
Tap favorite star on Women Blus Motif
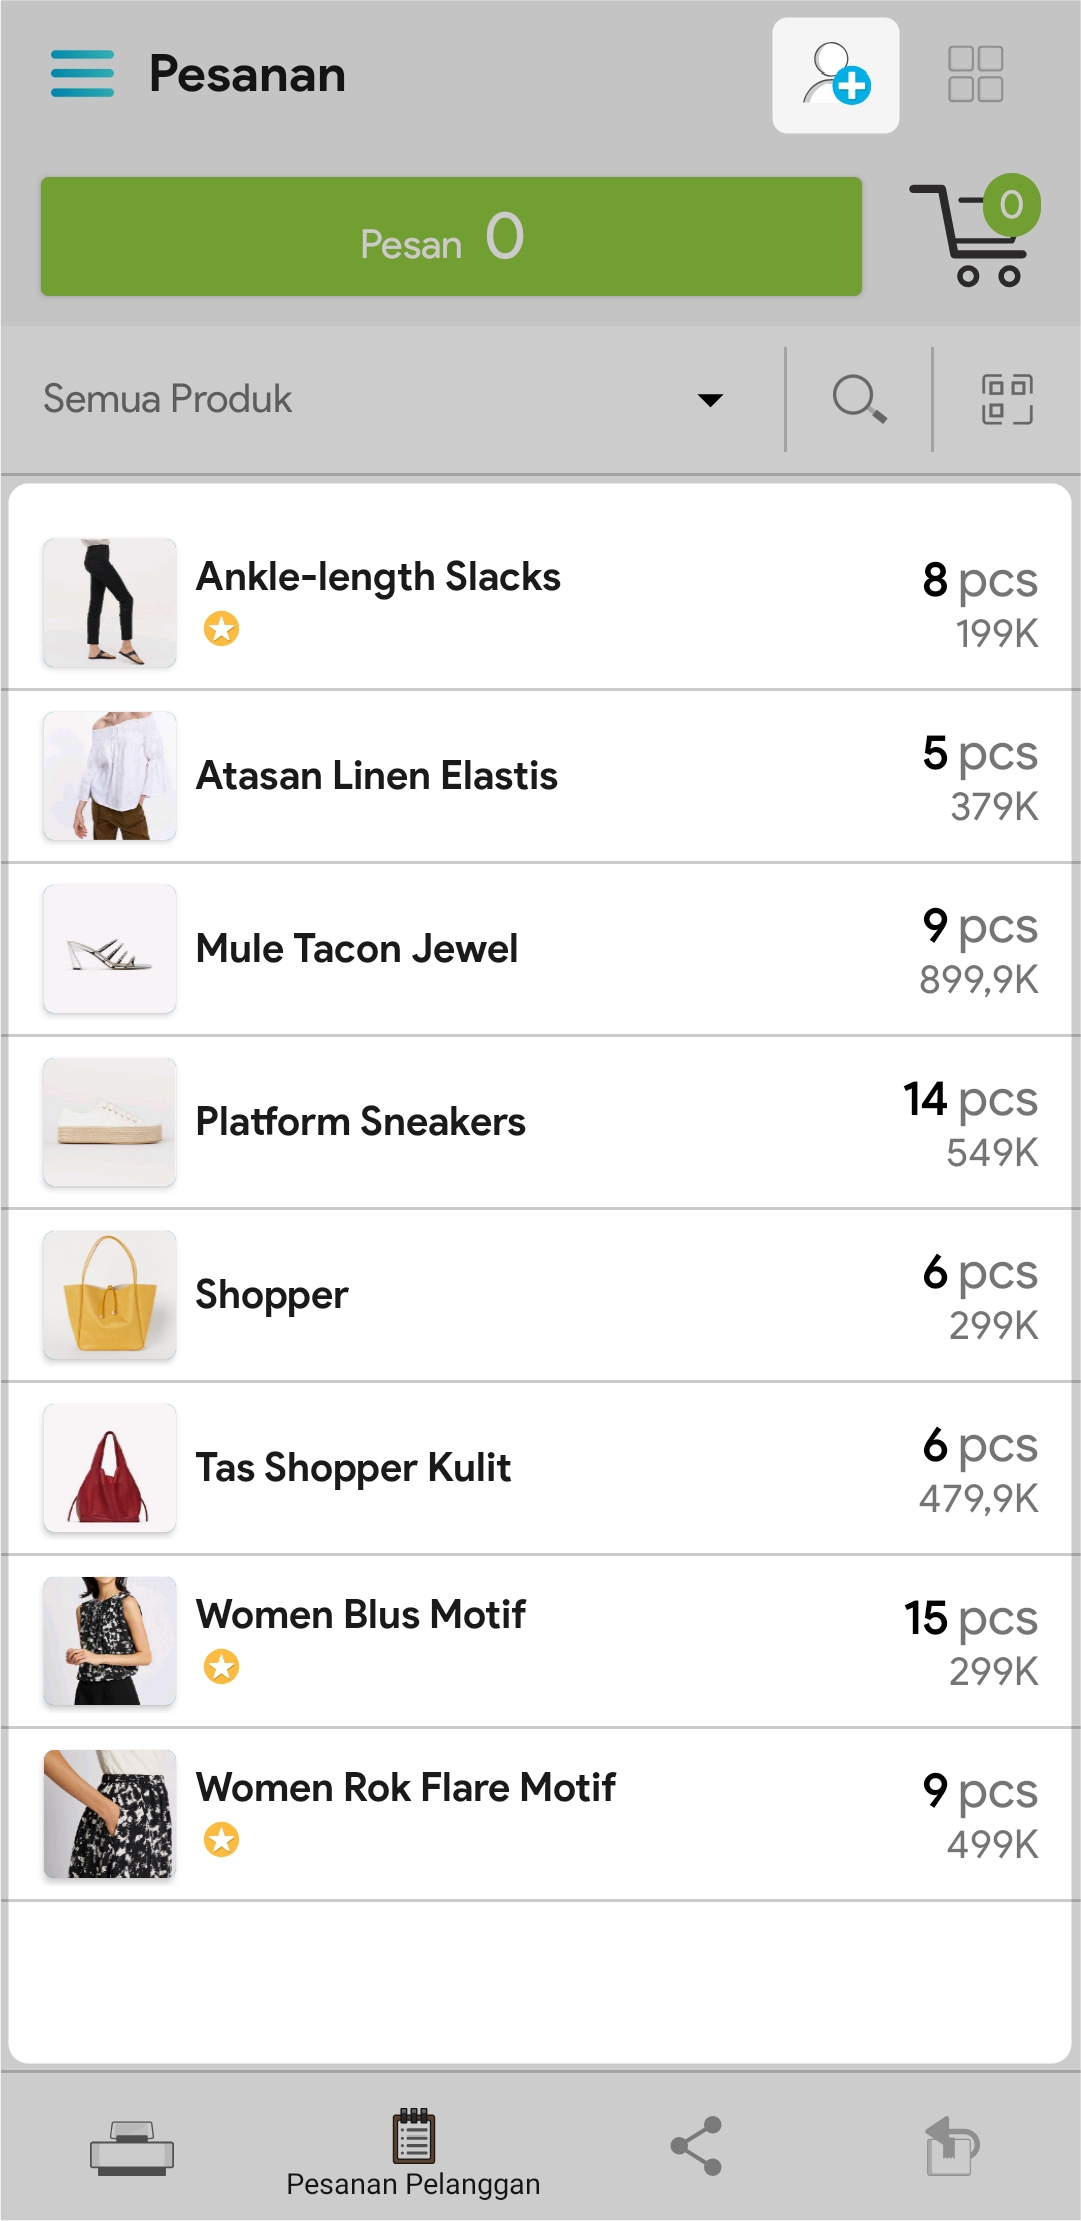221,1666
